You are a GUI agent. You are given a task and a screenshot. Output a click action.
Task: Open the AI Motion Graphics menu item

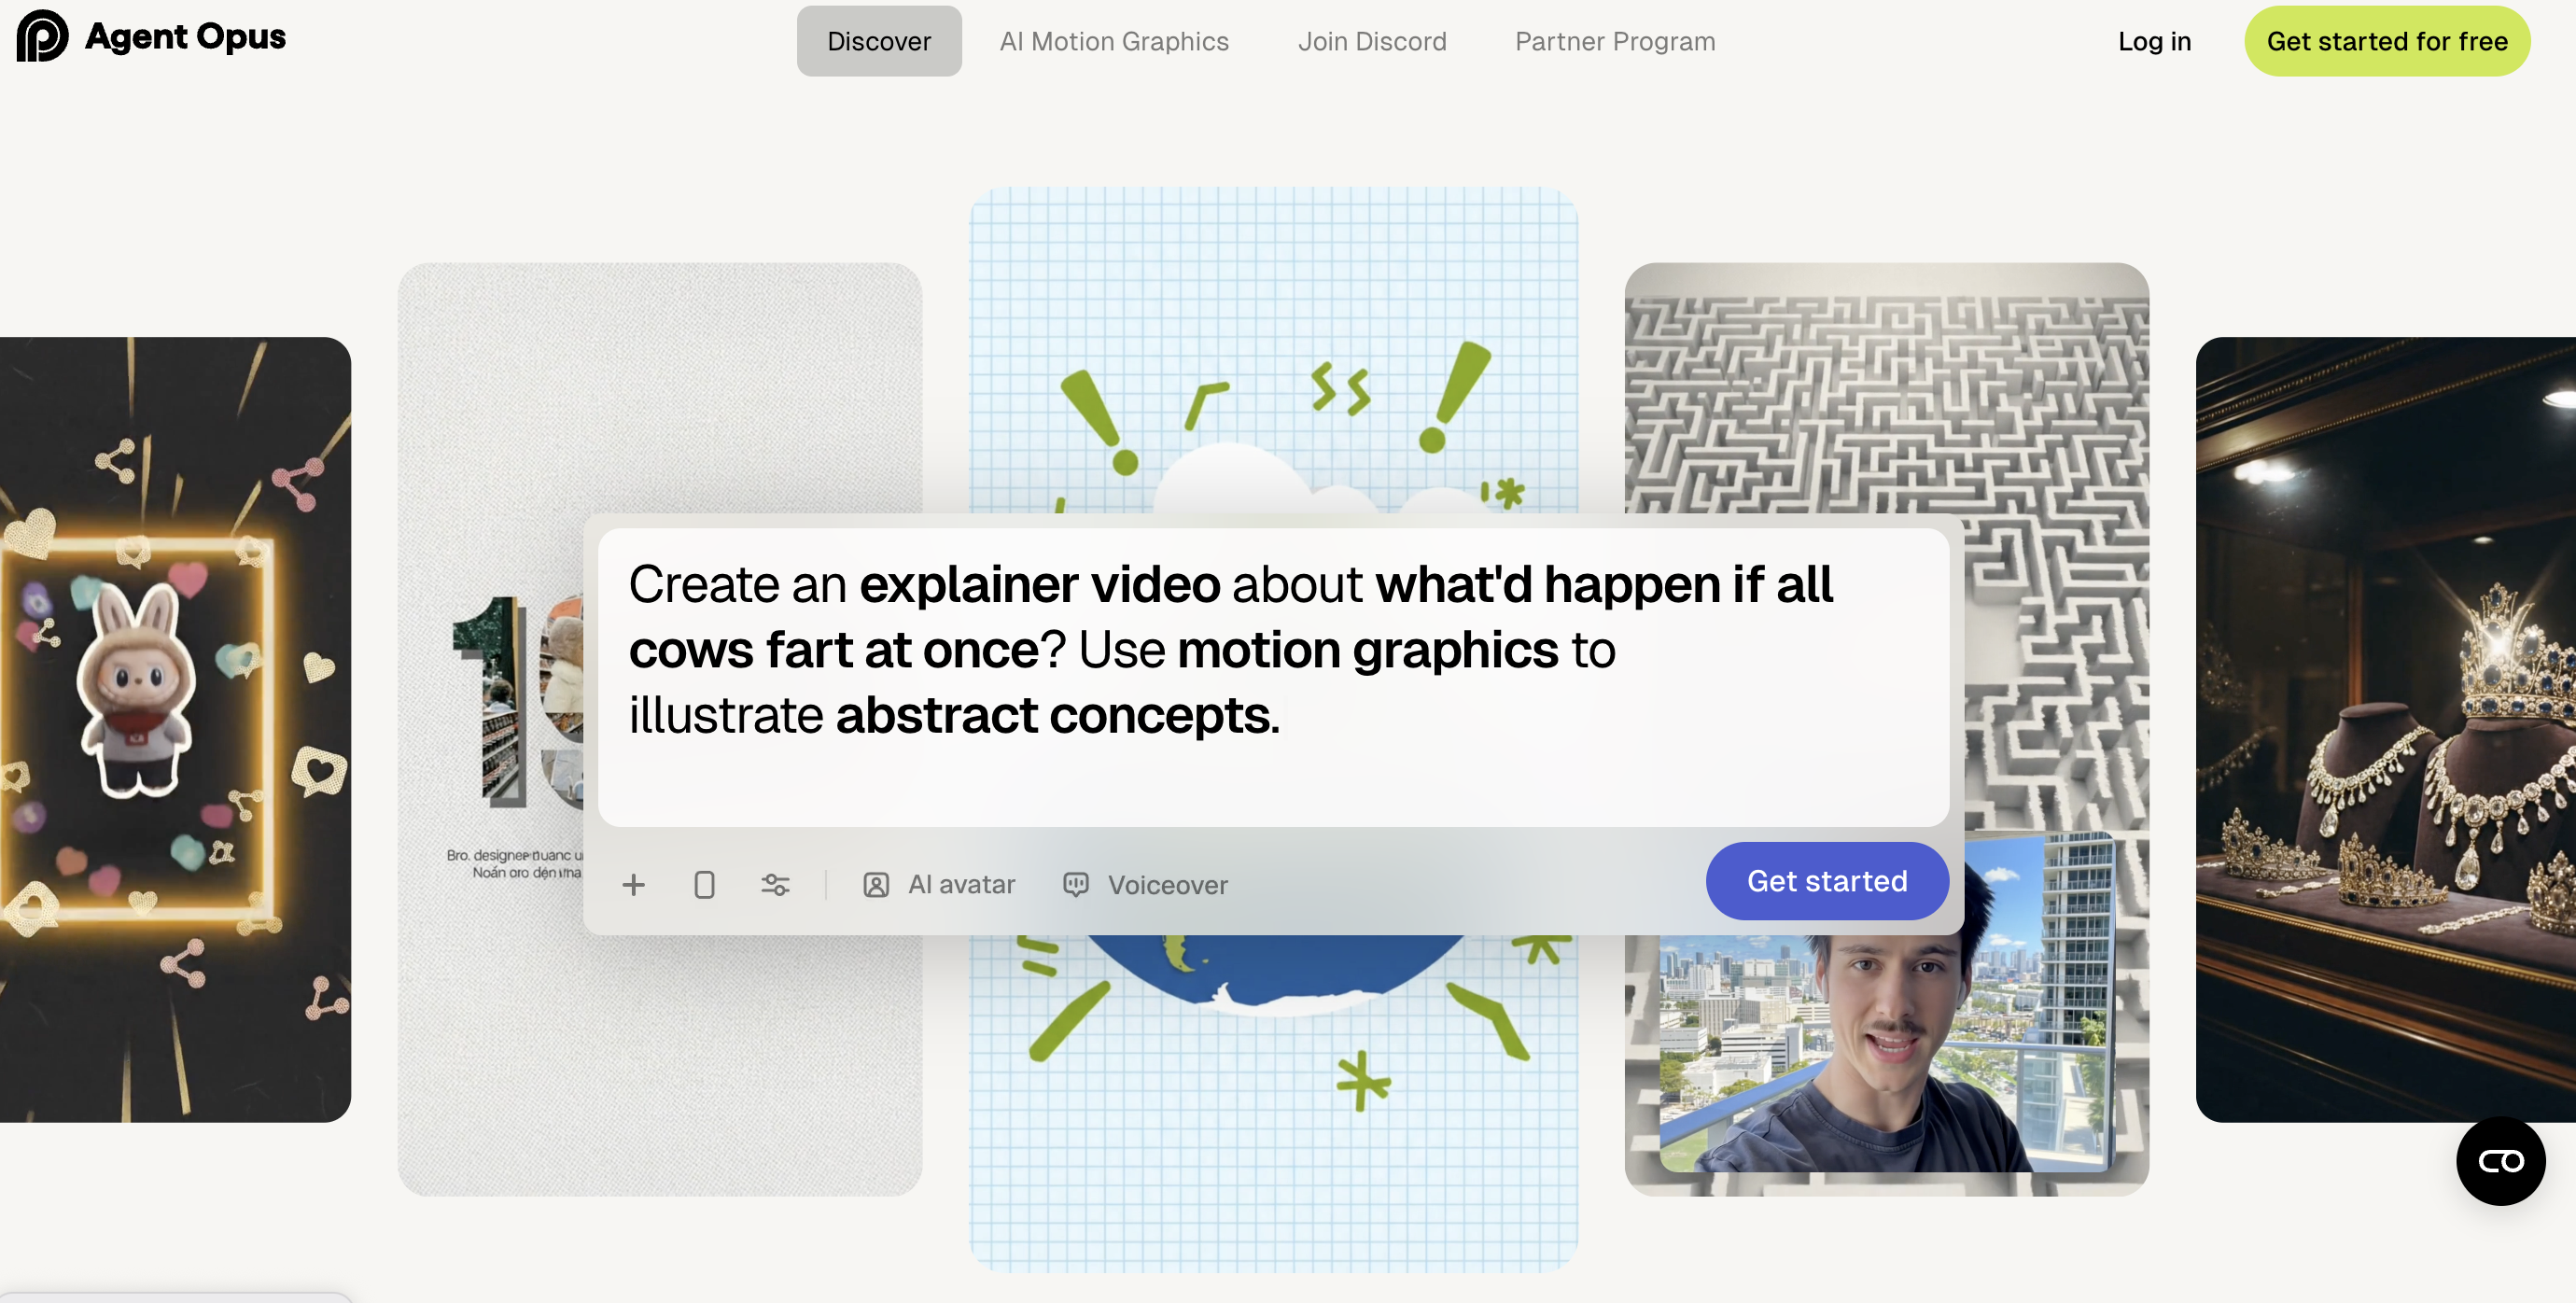pos(1113,41)
